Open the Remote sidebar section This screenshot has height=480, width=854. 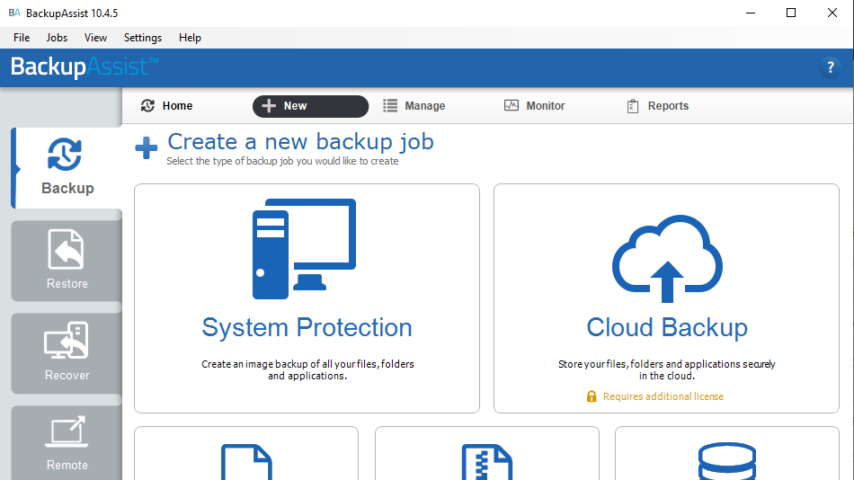tap(66, 443)
